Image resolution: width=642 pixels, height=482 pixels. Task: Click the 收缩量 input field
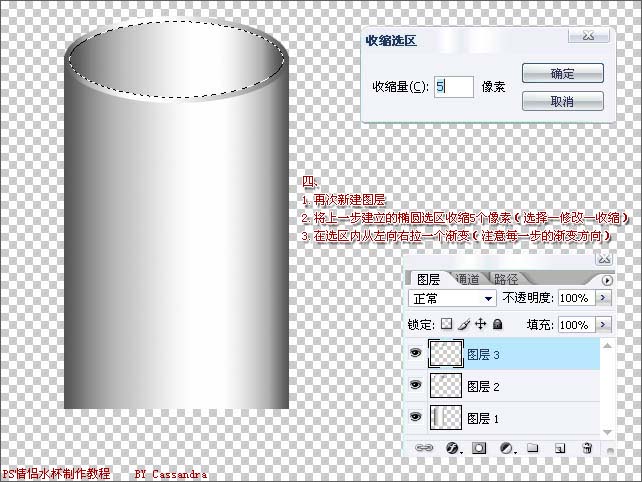coord(454,87)
